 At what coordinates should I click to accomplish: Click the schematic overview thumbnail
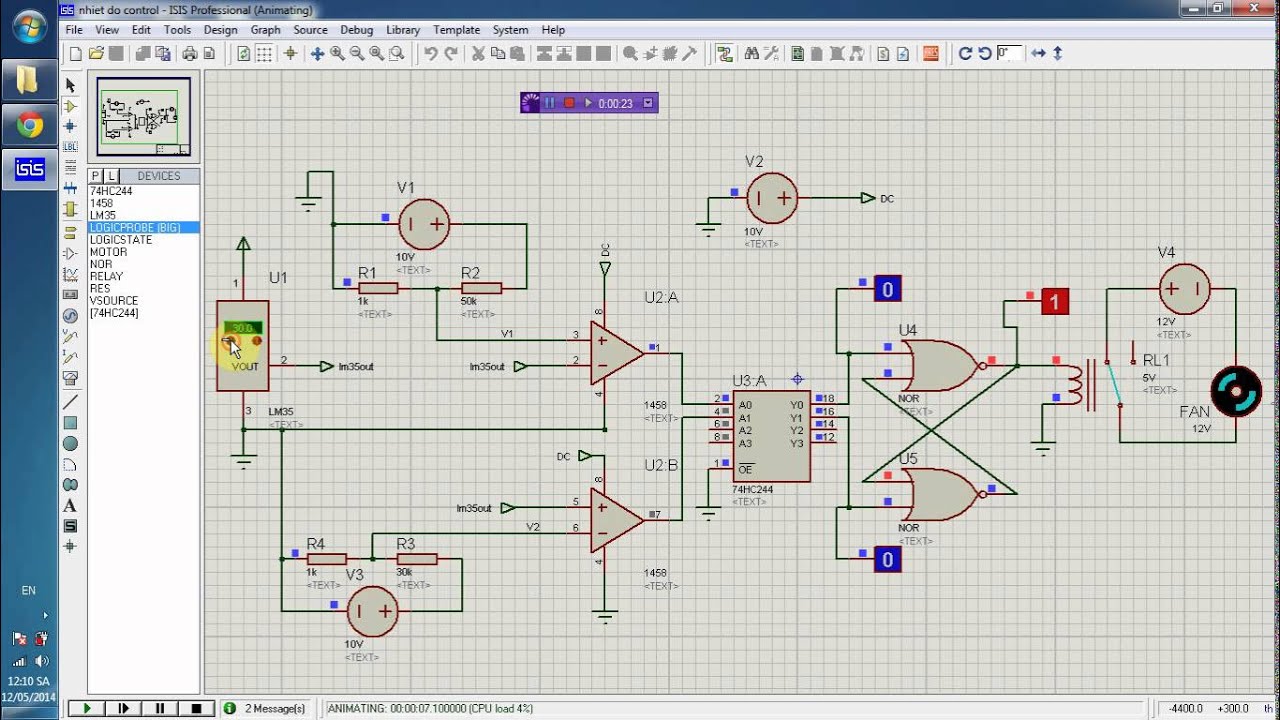coord(145,117)
